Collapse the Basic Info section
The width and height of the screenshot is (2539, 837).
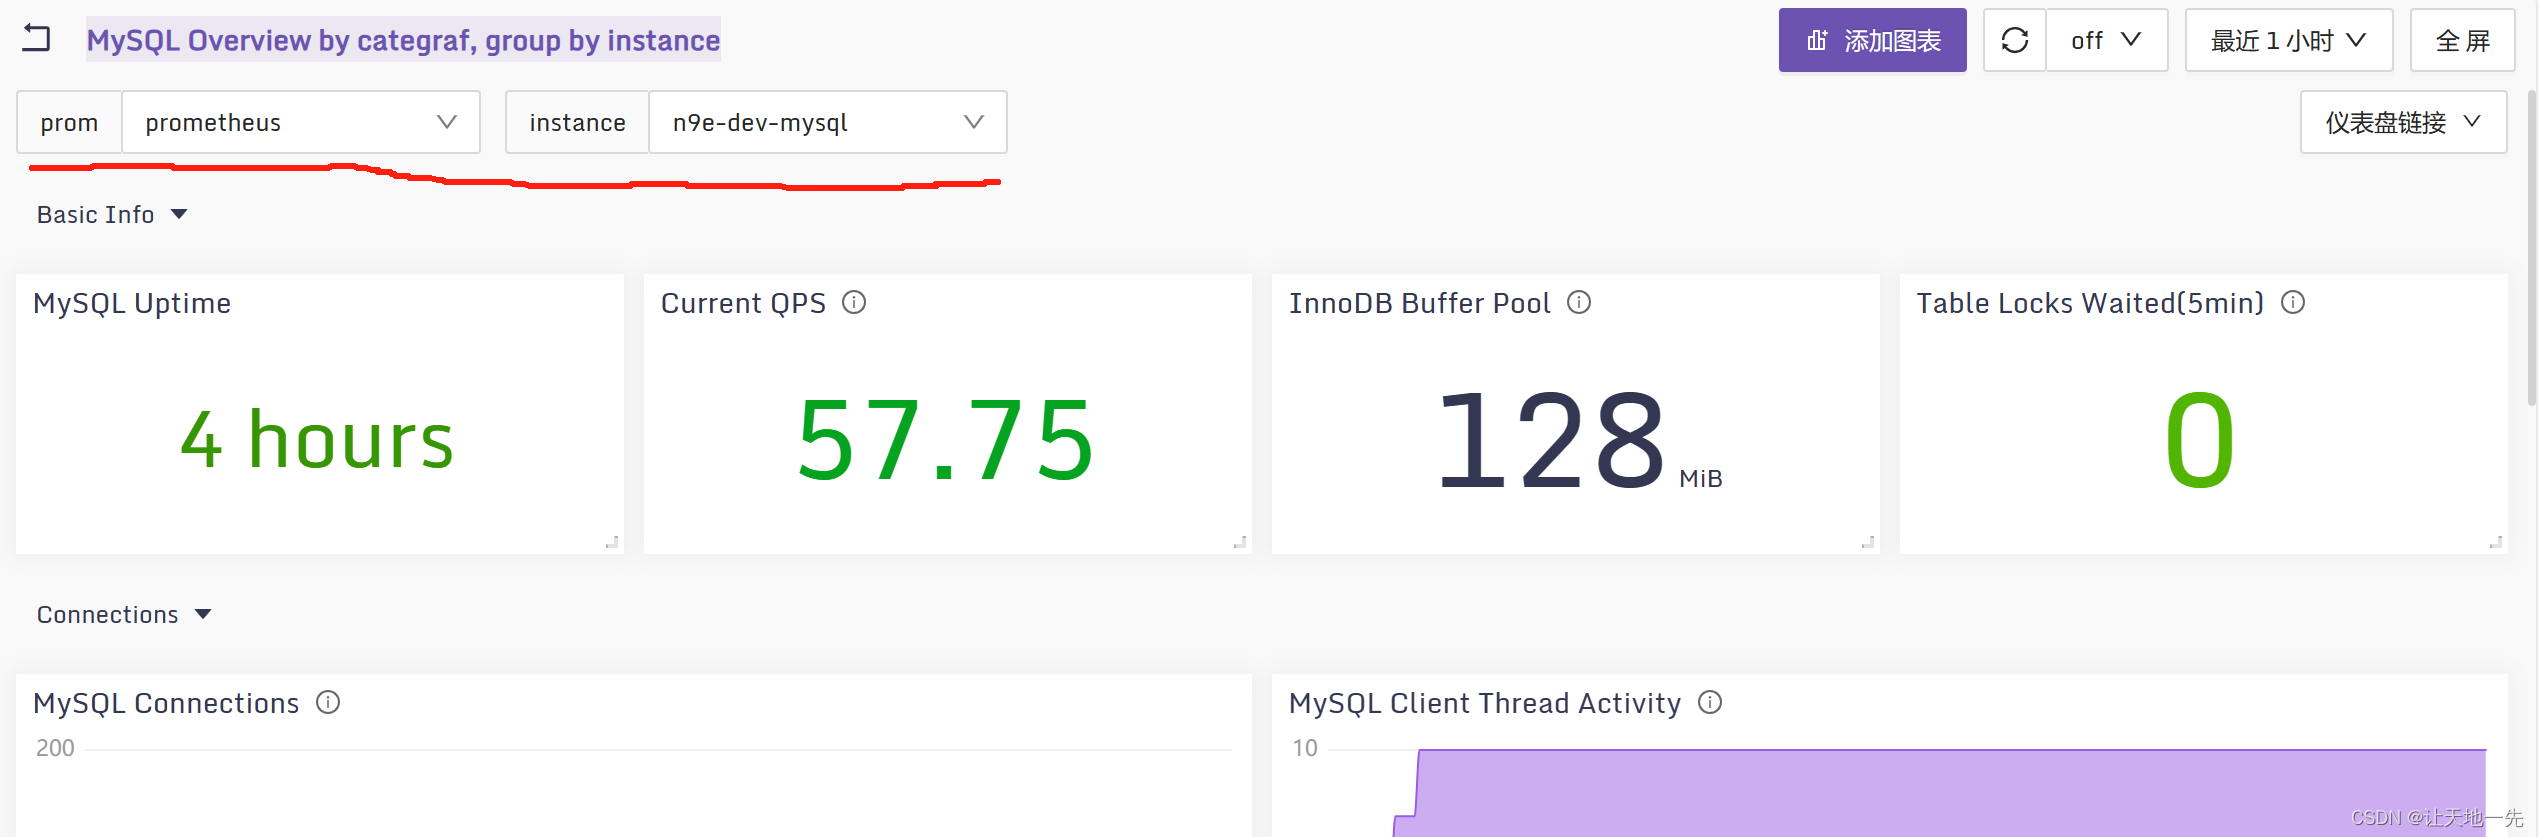(112, 214)
